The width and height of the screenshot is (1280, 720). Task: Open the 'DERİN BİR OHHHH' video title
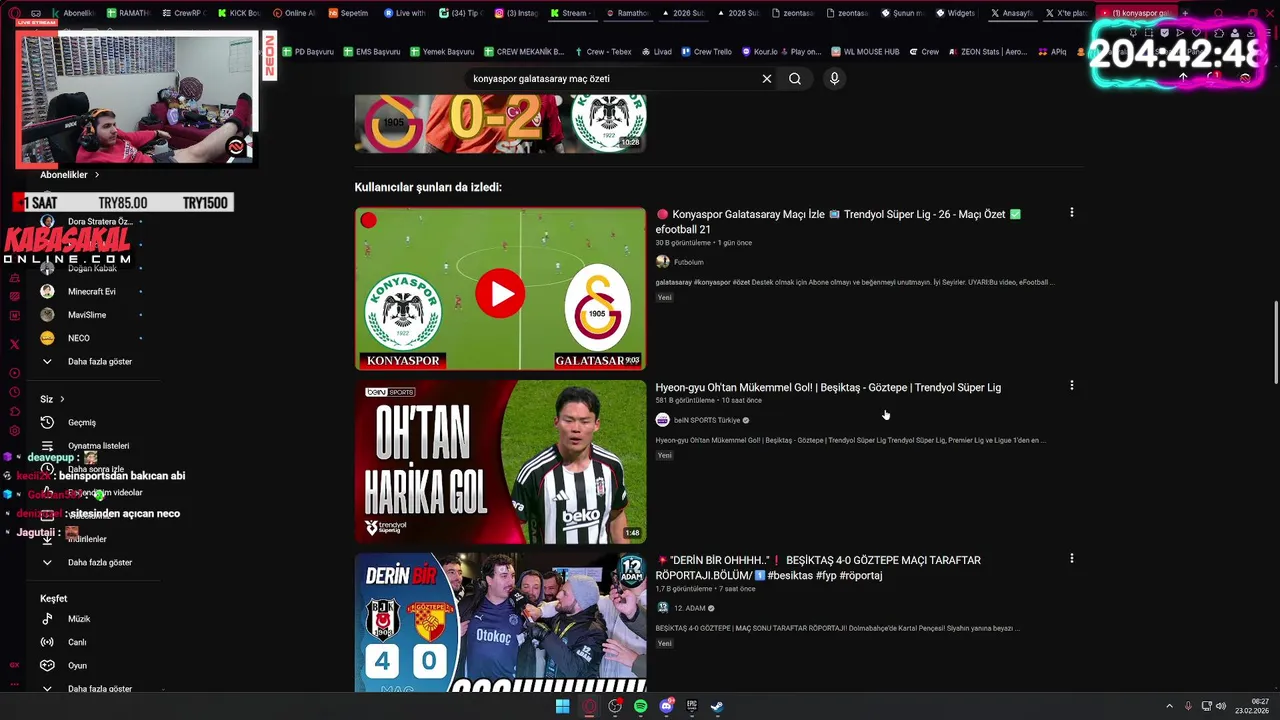point(818,567)
